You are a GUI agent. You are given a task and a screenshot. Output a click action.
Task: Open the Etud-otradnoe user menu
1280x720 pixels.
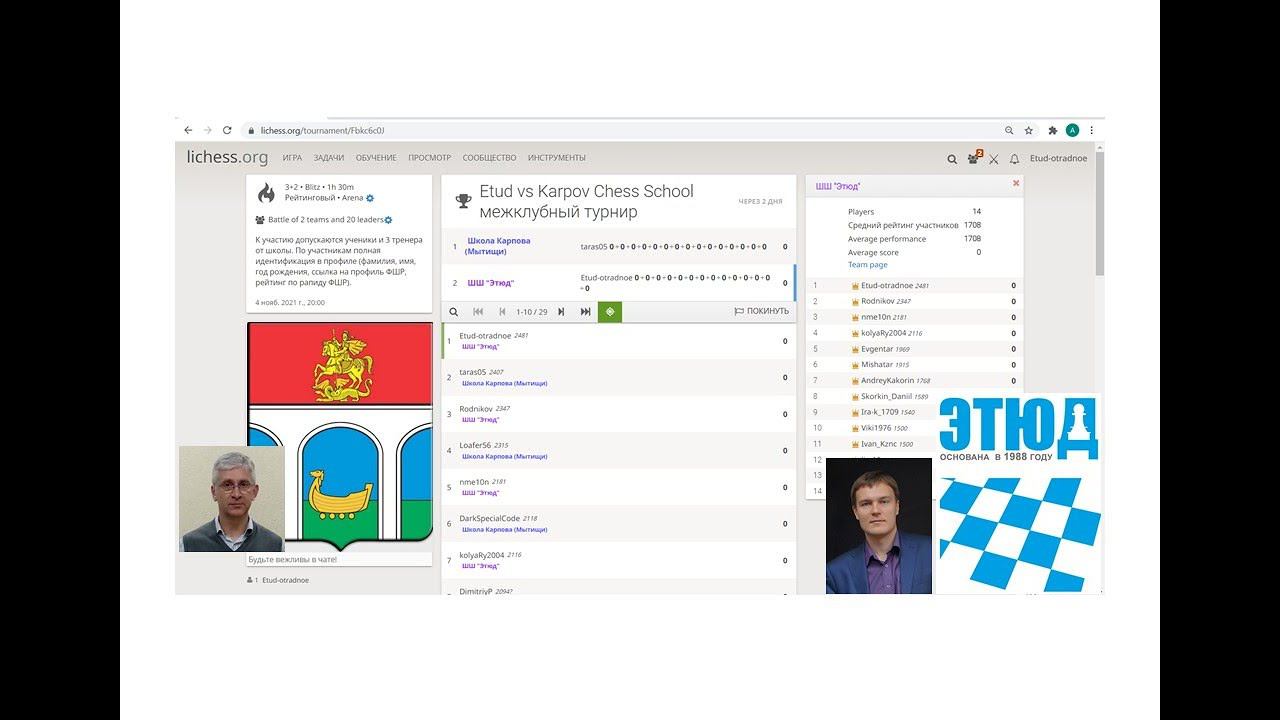click(x=1058, y=159)
